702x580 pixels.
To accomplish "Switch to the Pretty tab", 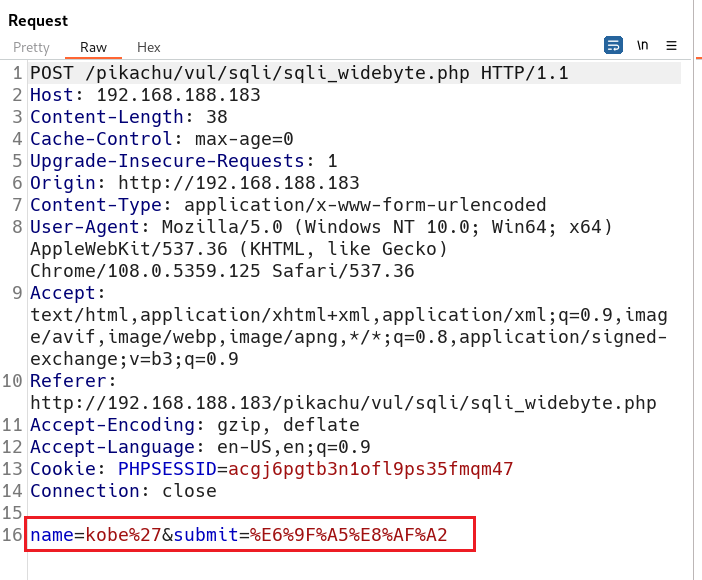I will click(x=31, y=47).
